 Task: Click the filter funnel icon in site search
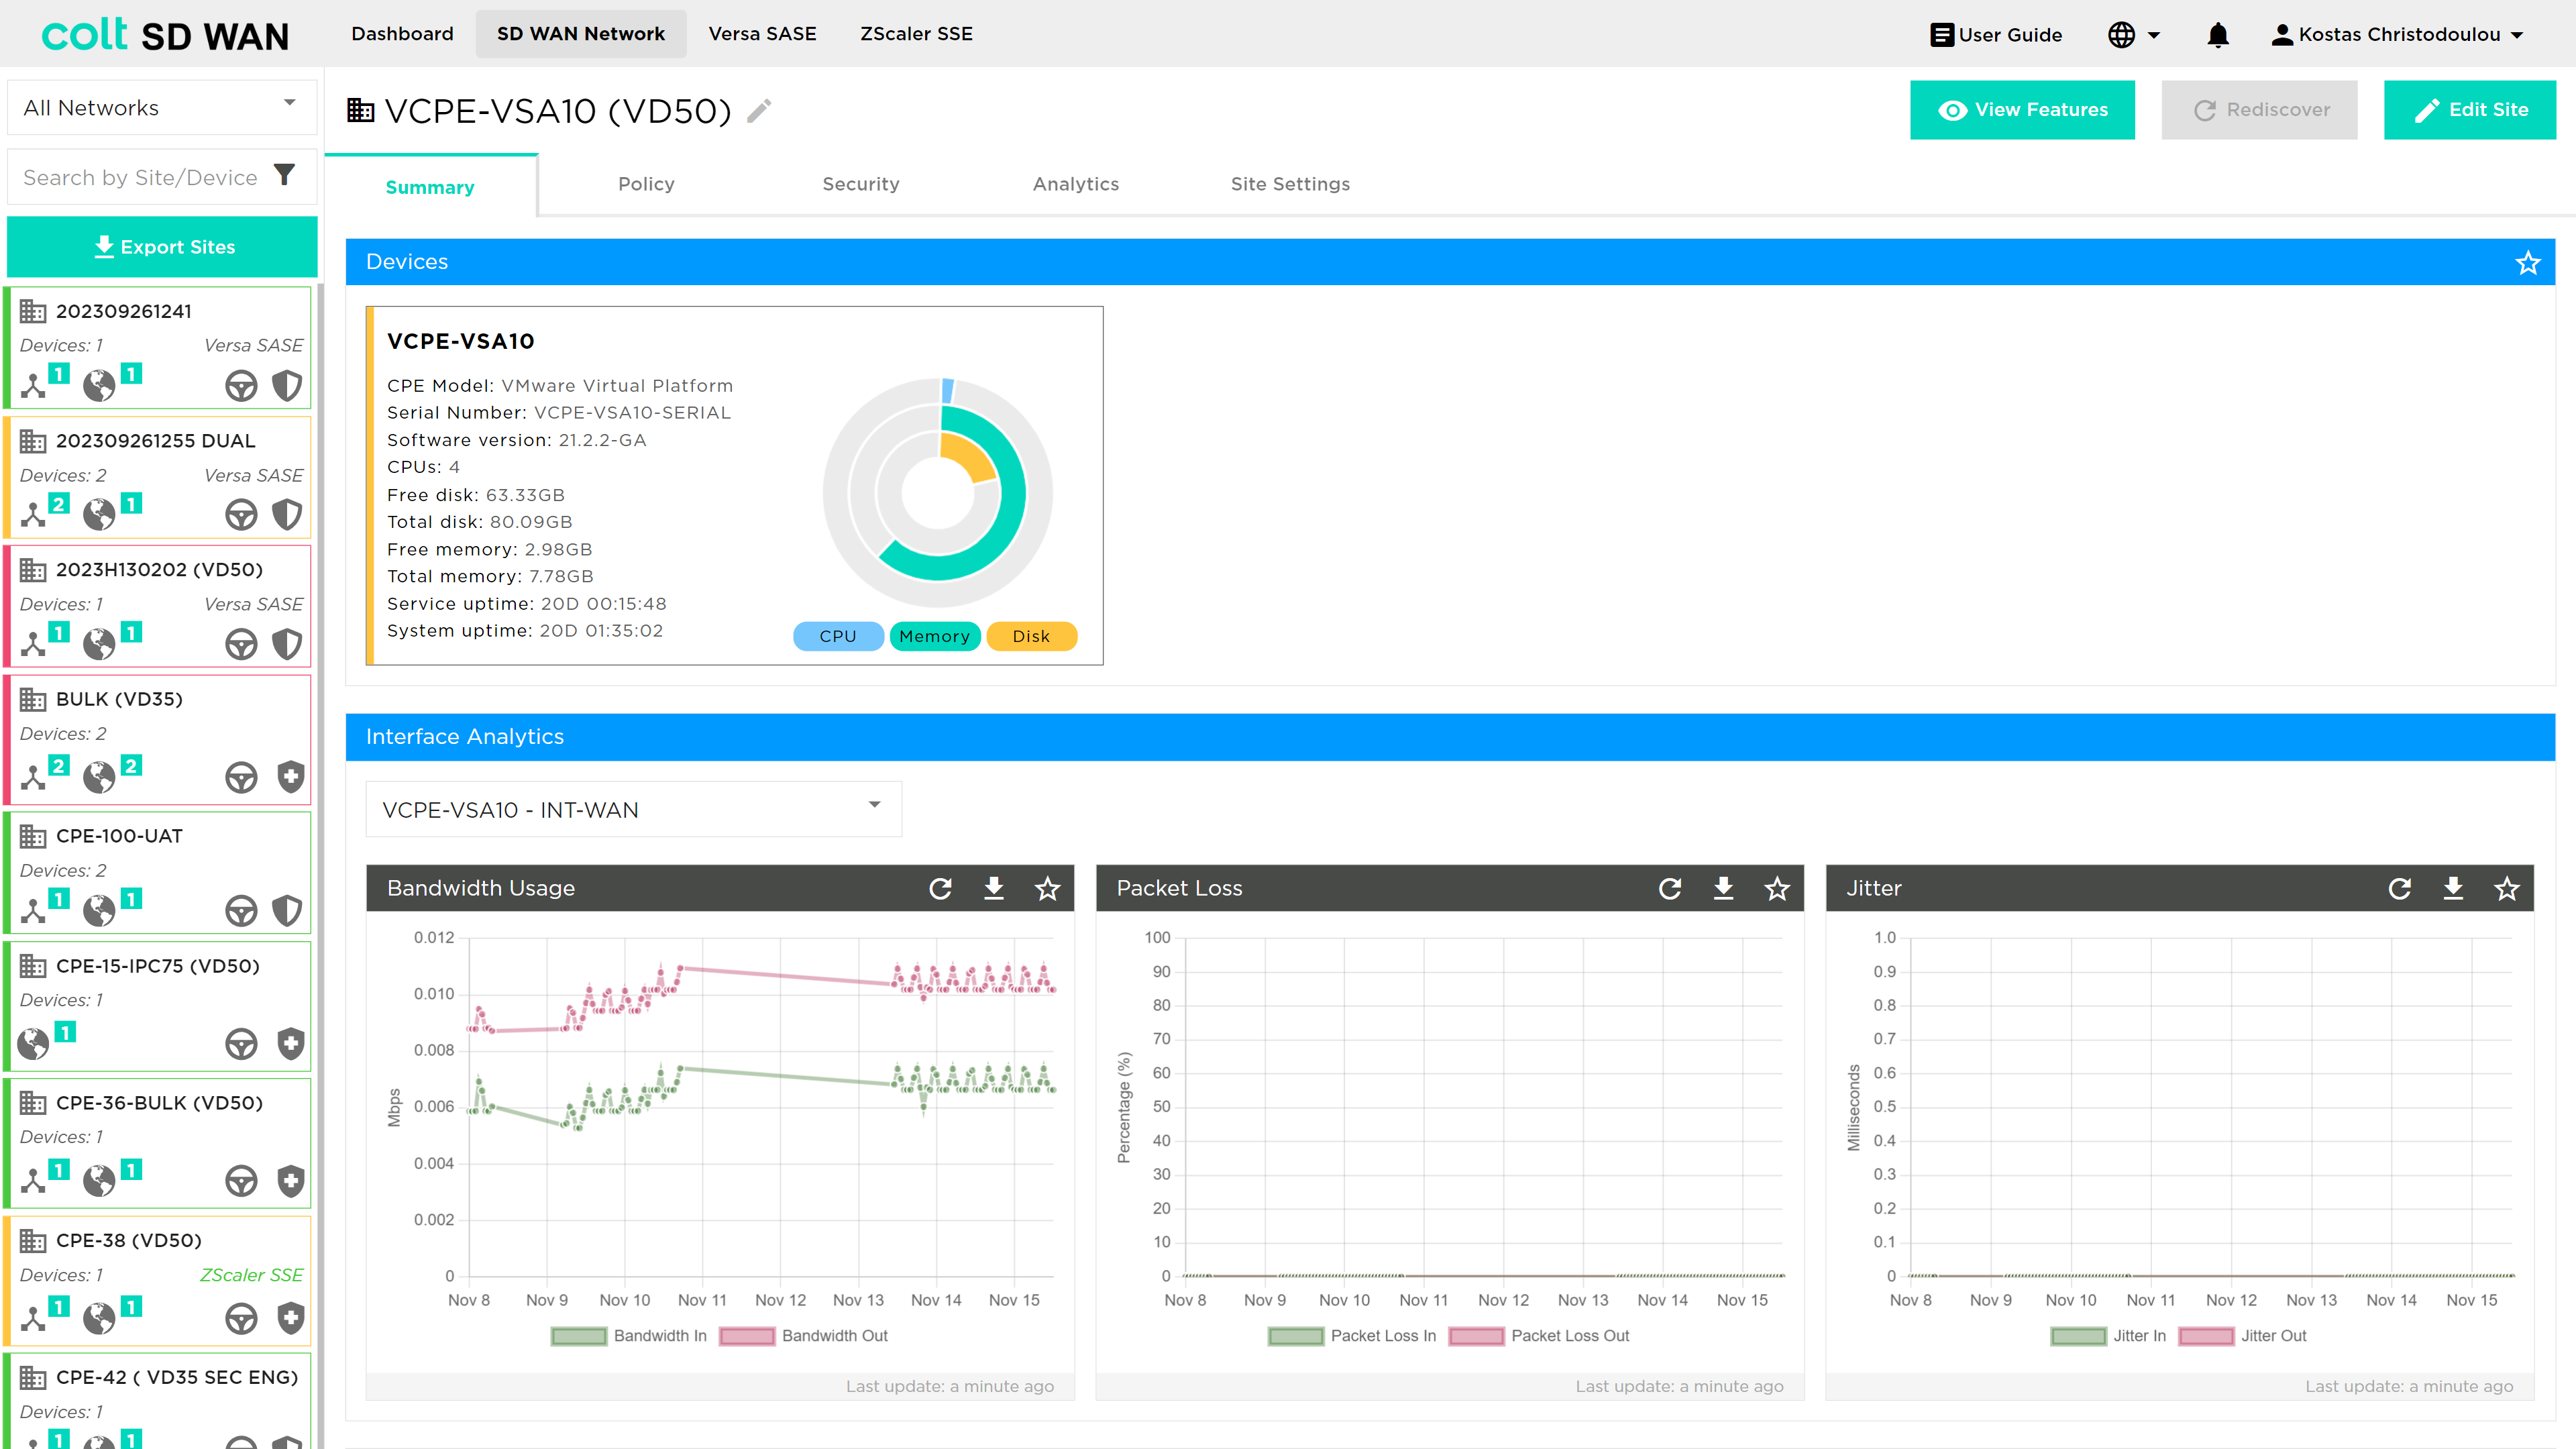click(285, 176)
